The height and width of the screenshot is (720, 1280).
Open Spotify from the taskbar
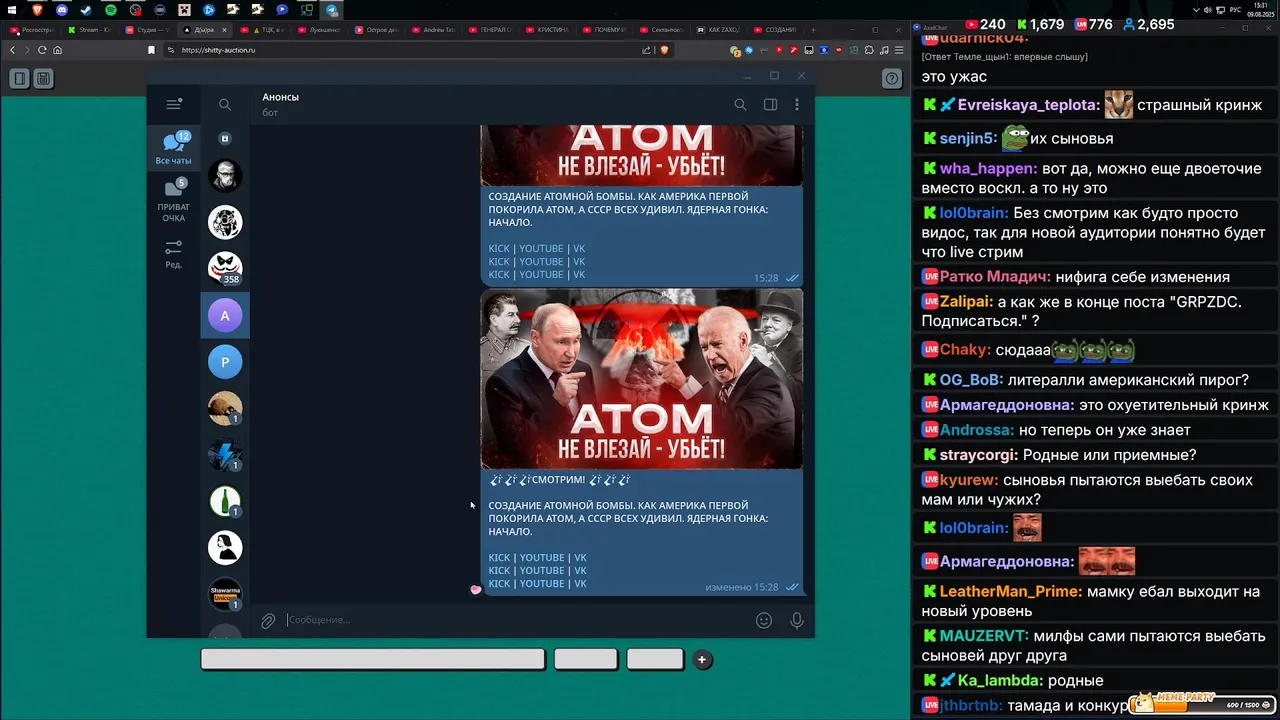coord(111,10)
